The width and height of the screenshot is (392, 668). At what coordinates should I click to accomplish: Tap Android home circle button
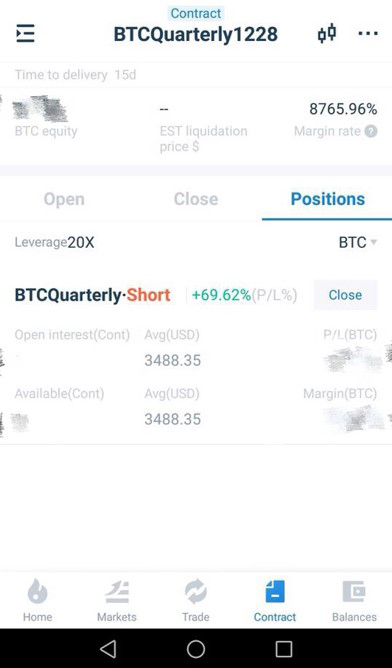pyautogui.click(x=196, y=649)
